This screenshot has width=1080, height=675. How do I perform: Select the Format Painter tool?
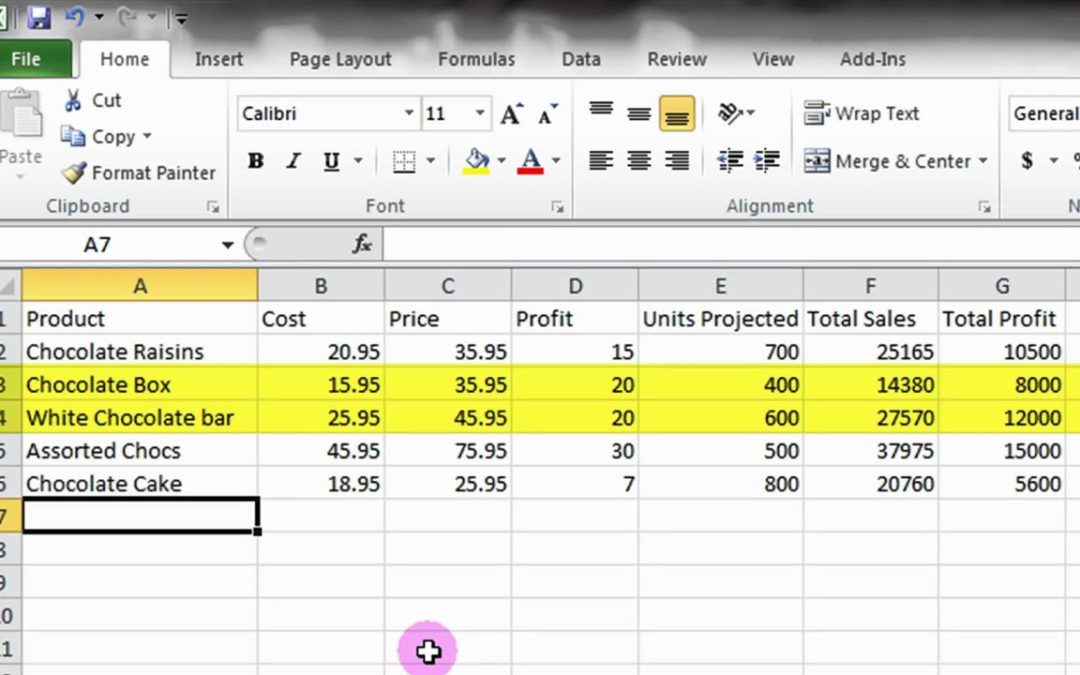pyautogui.click(x=138, y=172)
